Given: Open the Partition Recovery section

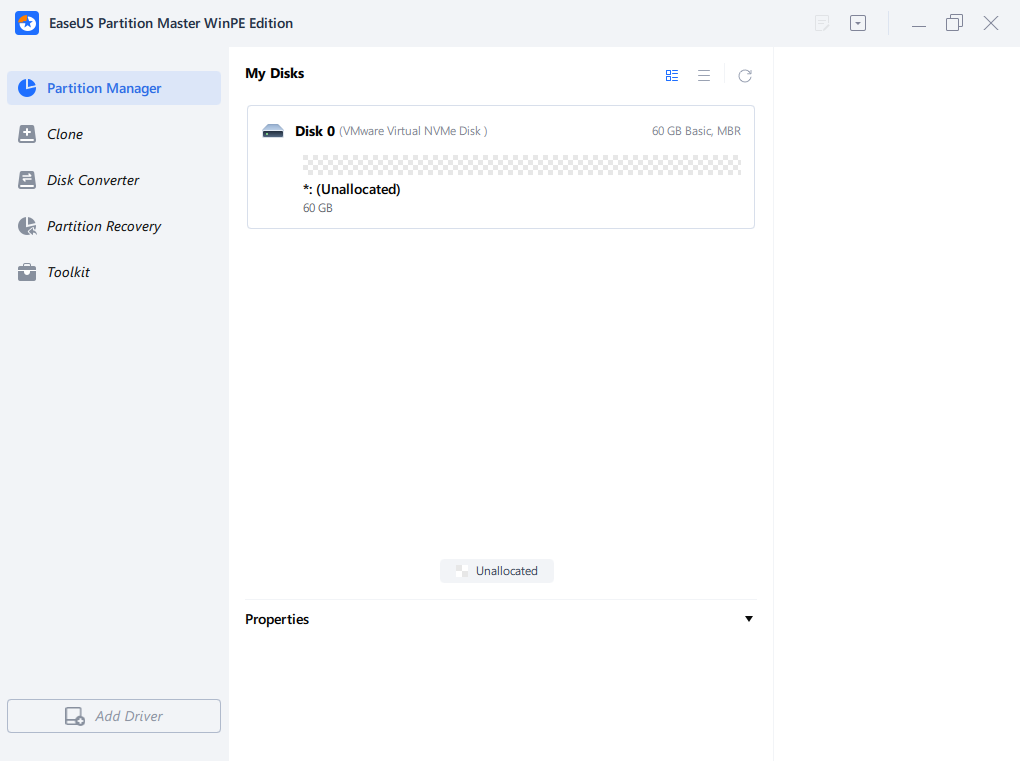Looking at the screenshot, I should point(104,226).
